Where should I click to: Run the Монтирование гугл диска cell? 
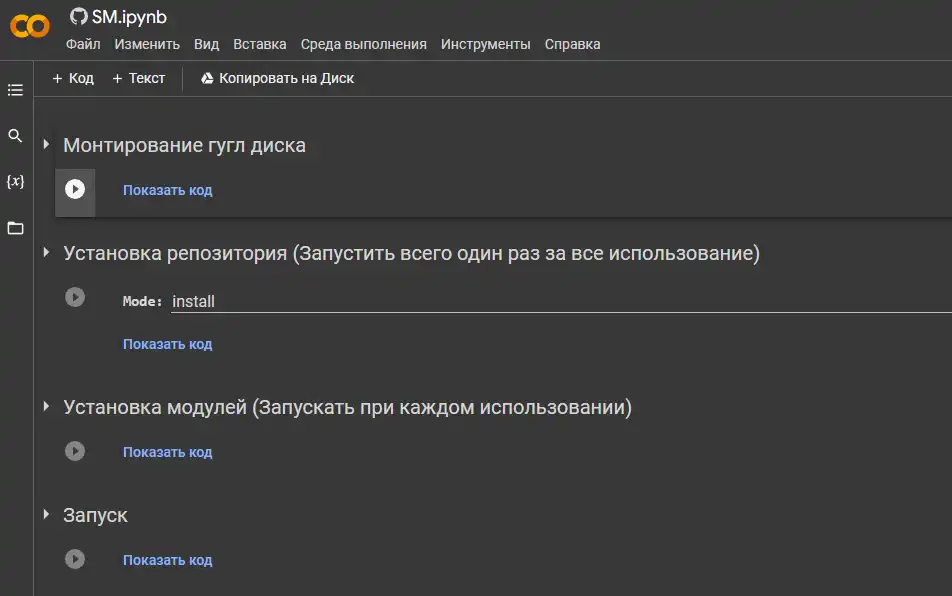click(x=75, y=189)
